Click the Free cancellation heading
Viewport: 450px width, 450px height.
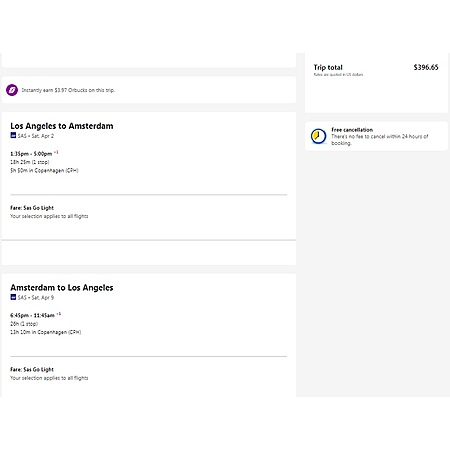(x=352, y=130)
